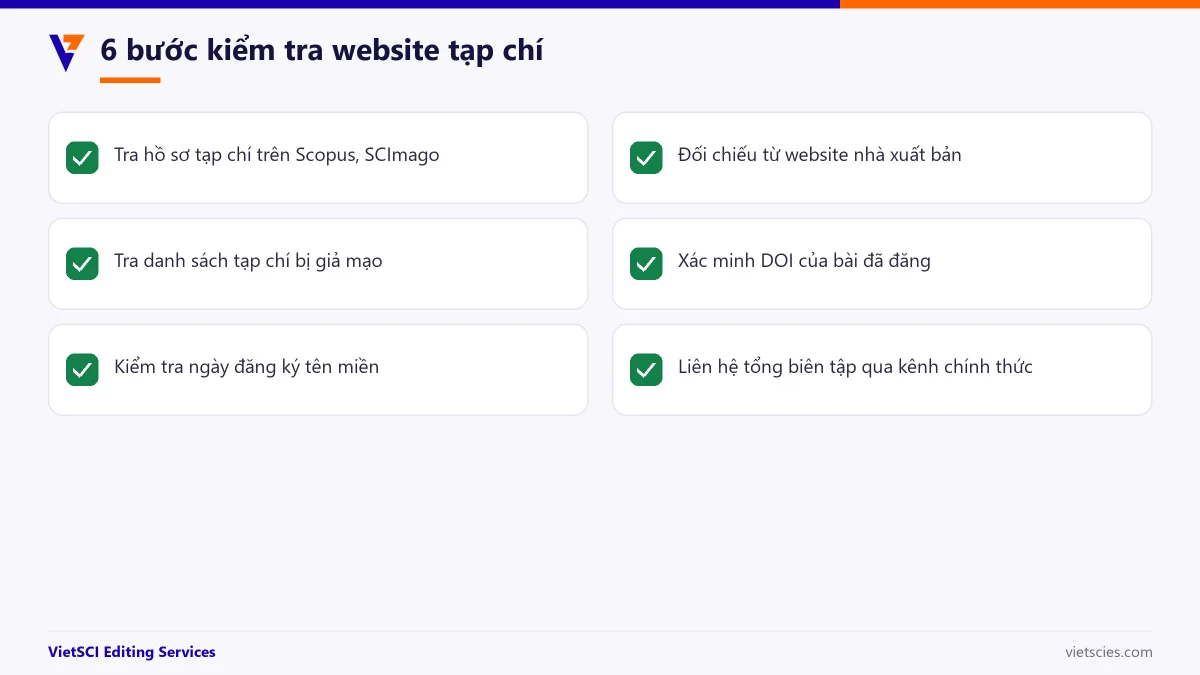The width and height of the screenshot is (1200, 675).
Task: Select text 'Đối chiếu từ website nhà xuất bản'
Action: click(x=820, y=155)
